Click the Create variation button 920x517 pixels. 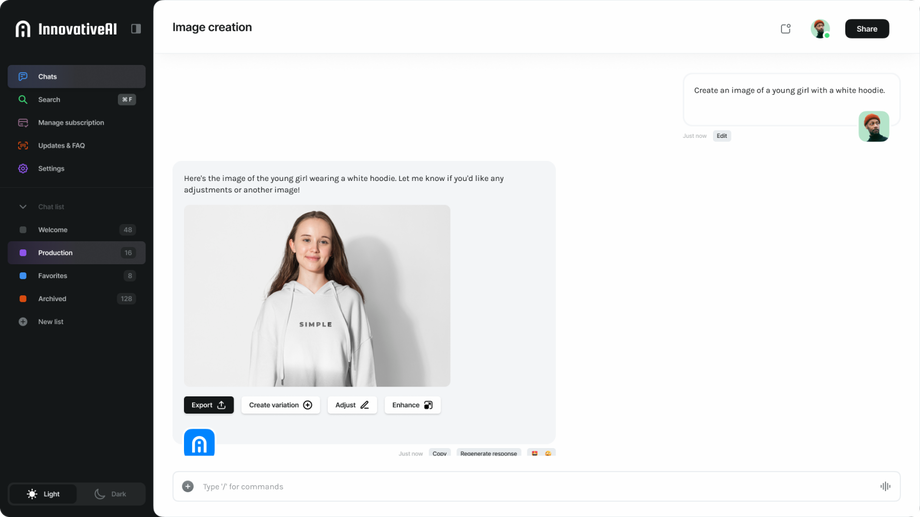(280, 405)
